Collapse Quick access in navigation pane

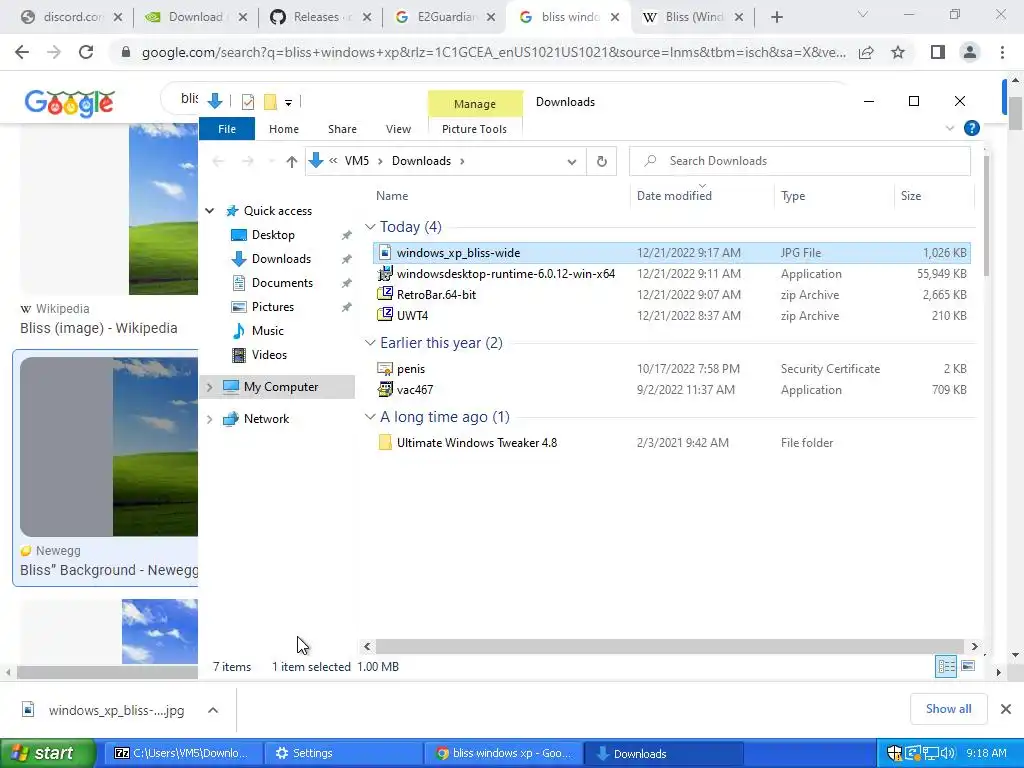(x=210, y=210)
